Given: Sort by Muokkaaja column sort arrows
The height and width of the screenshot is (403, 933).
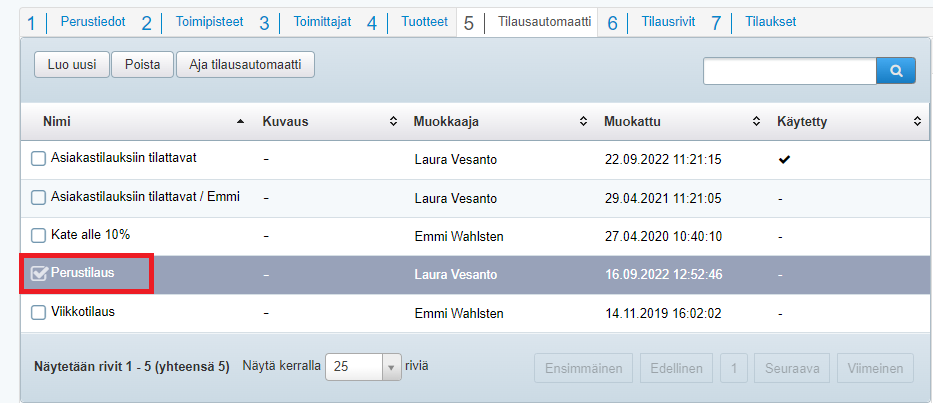Looking at the screenshot, I should pyautogui.click(x=583, y=121).
